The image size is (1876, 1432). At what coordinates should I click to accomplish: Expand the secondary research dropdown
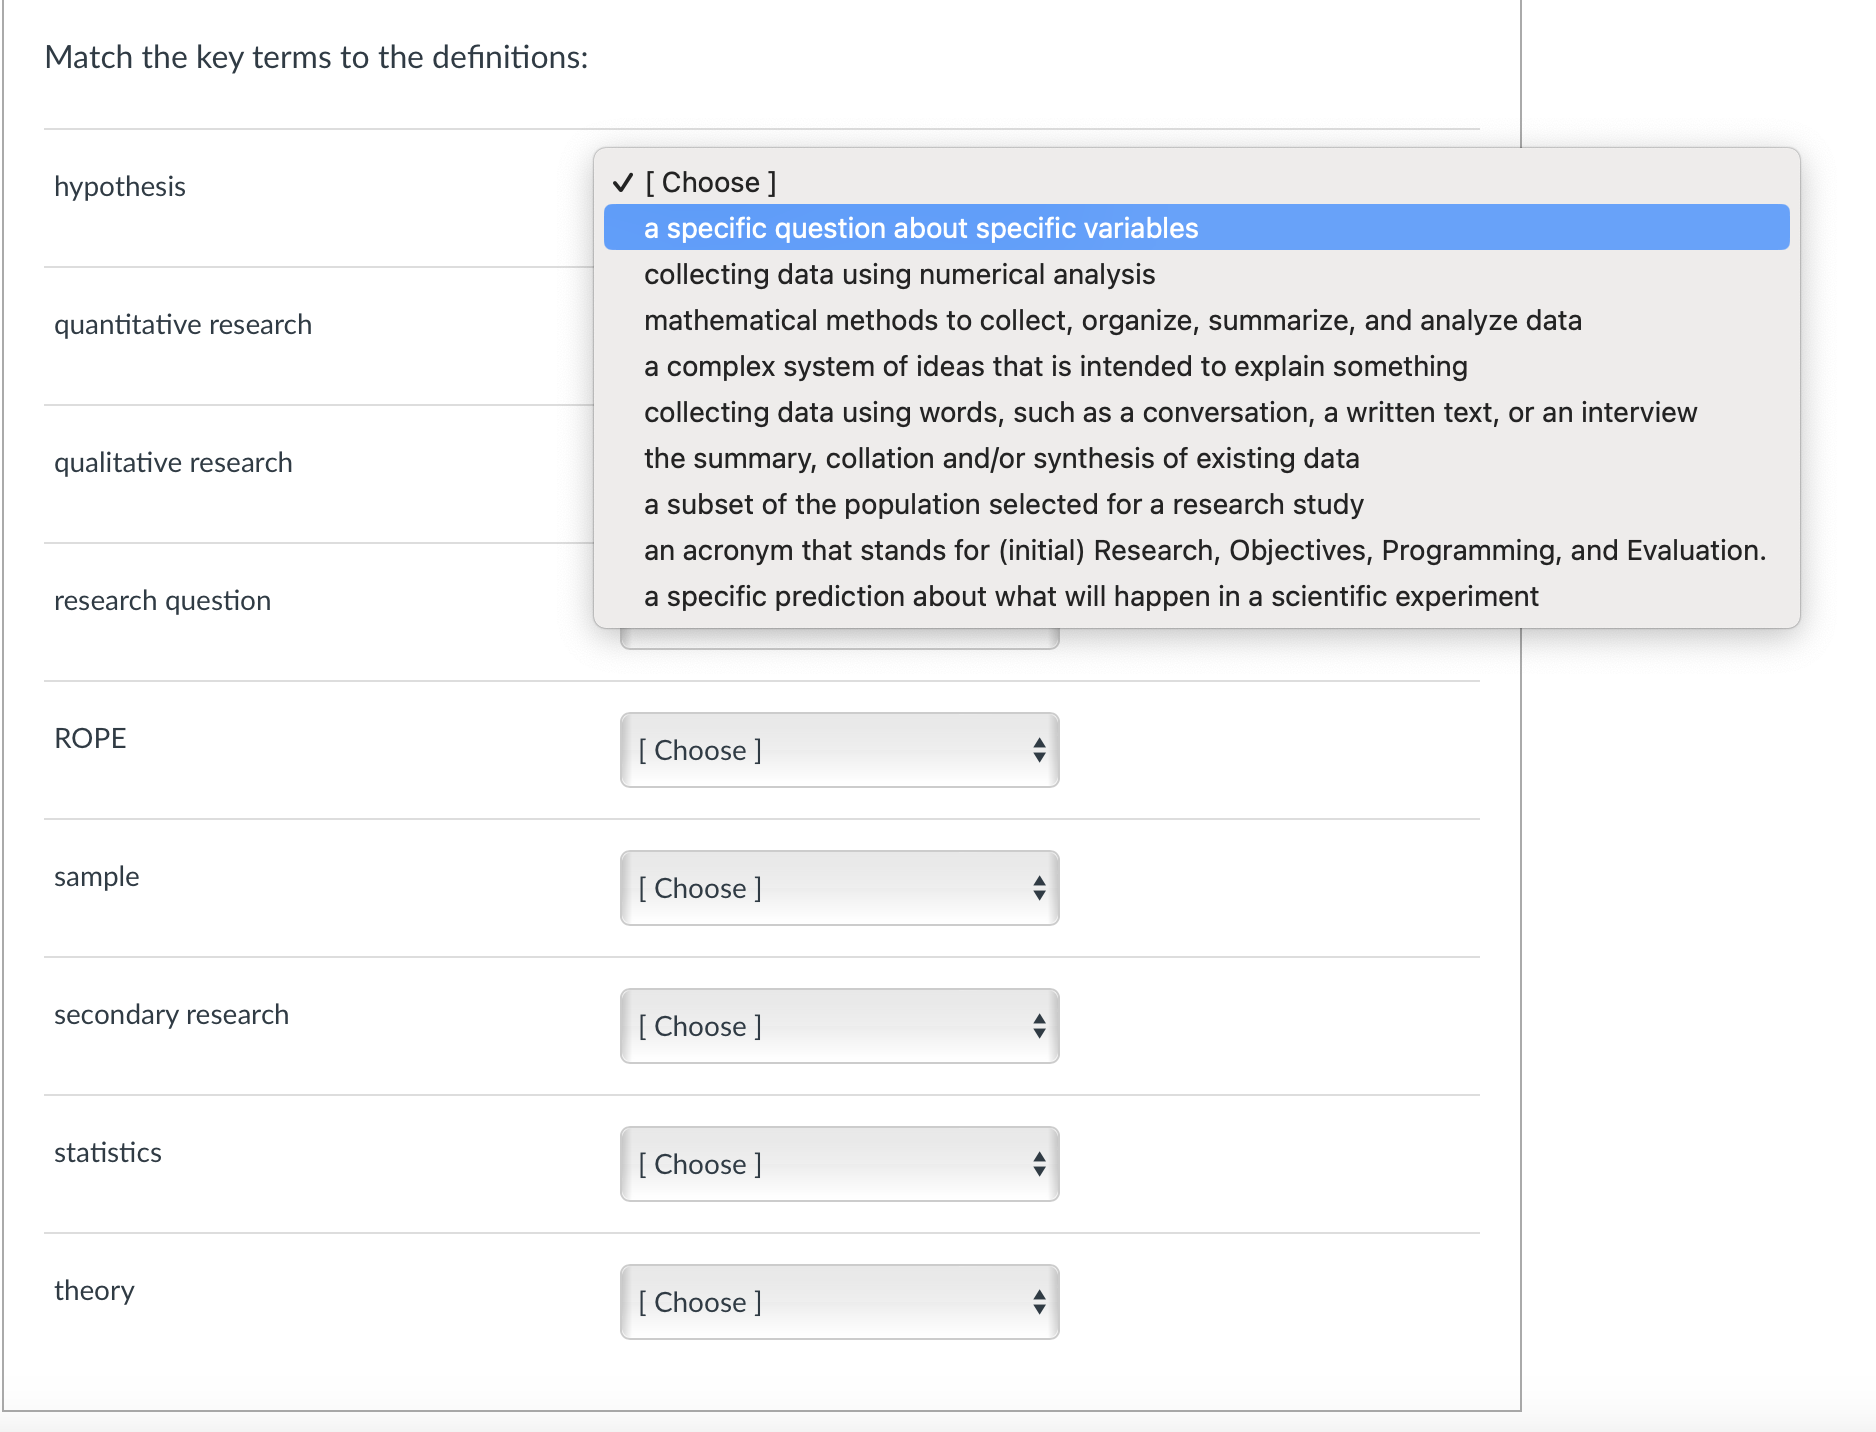coord(838,1026)
